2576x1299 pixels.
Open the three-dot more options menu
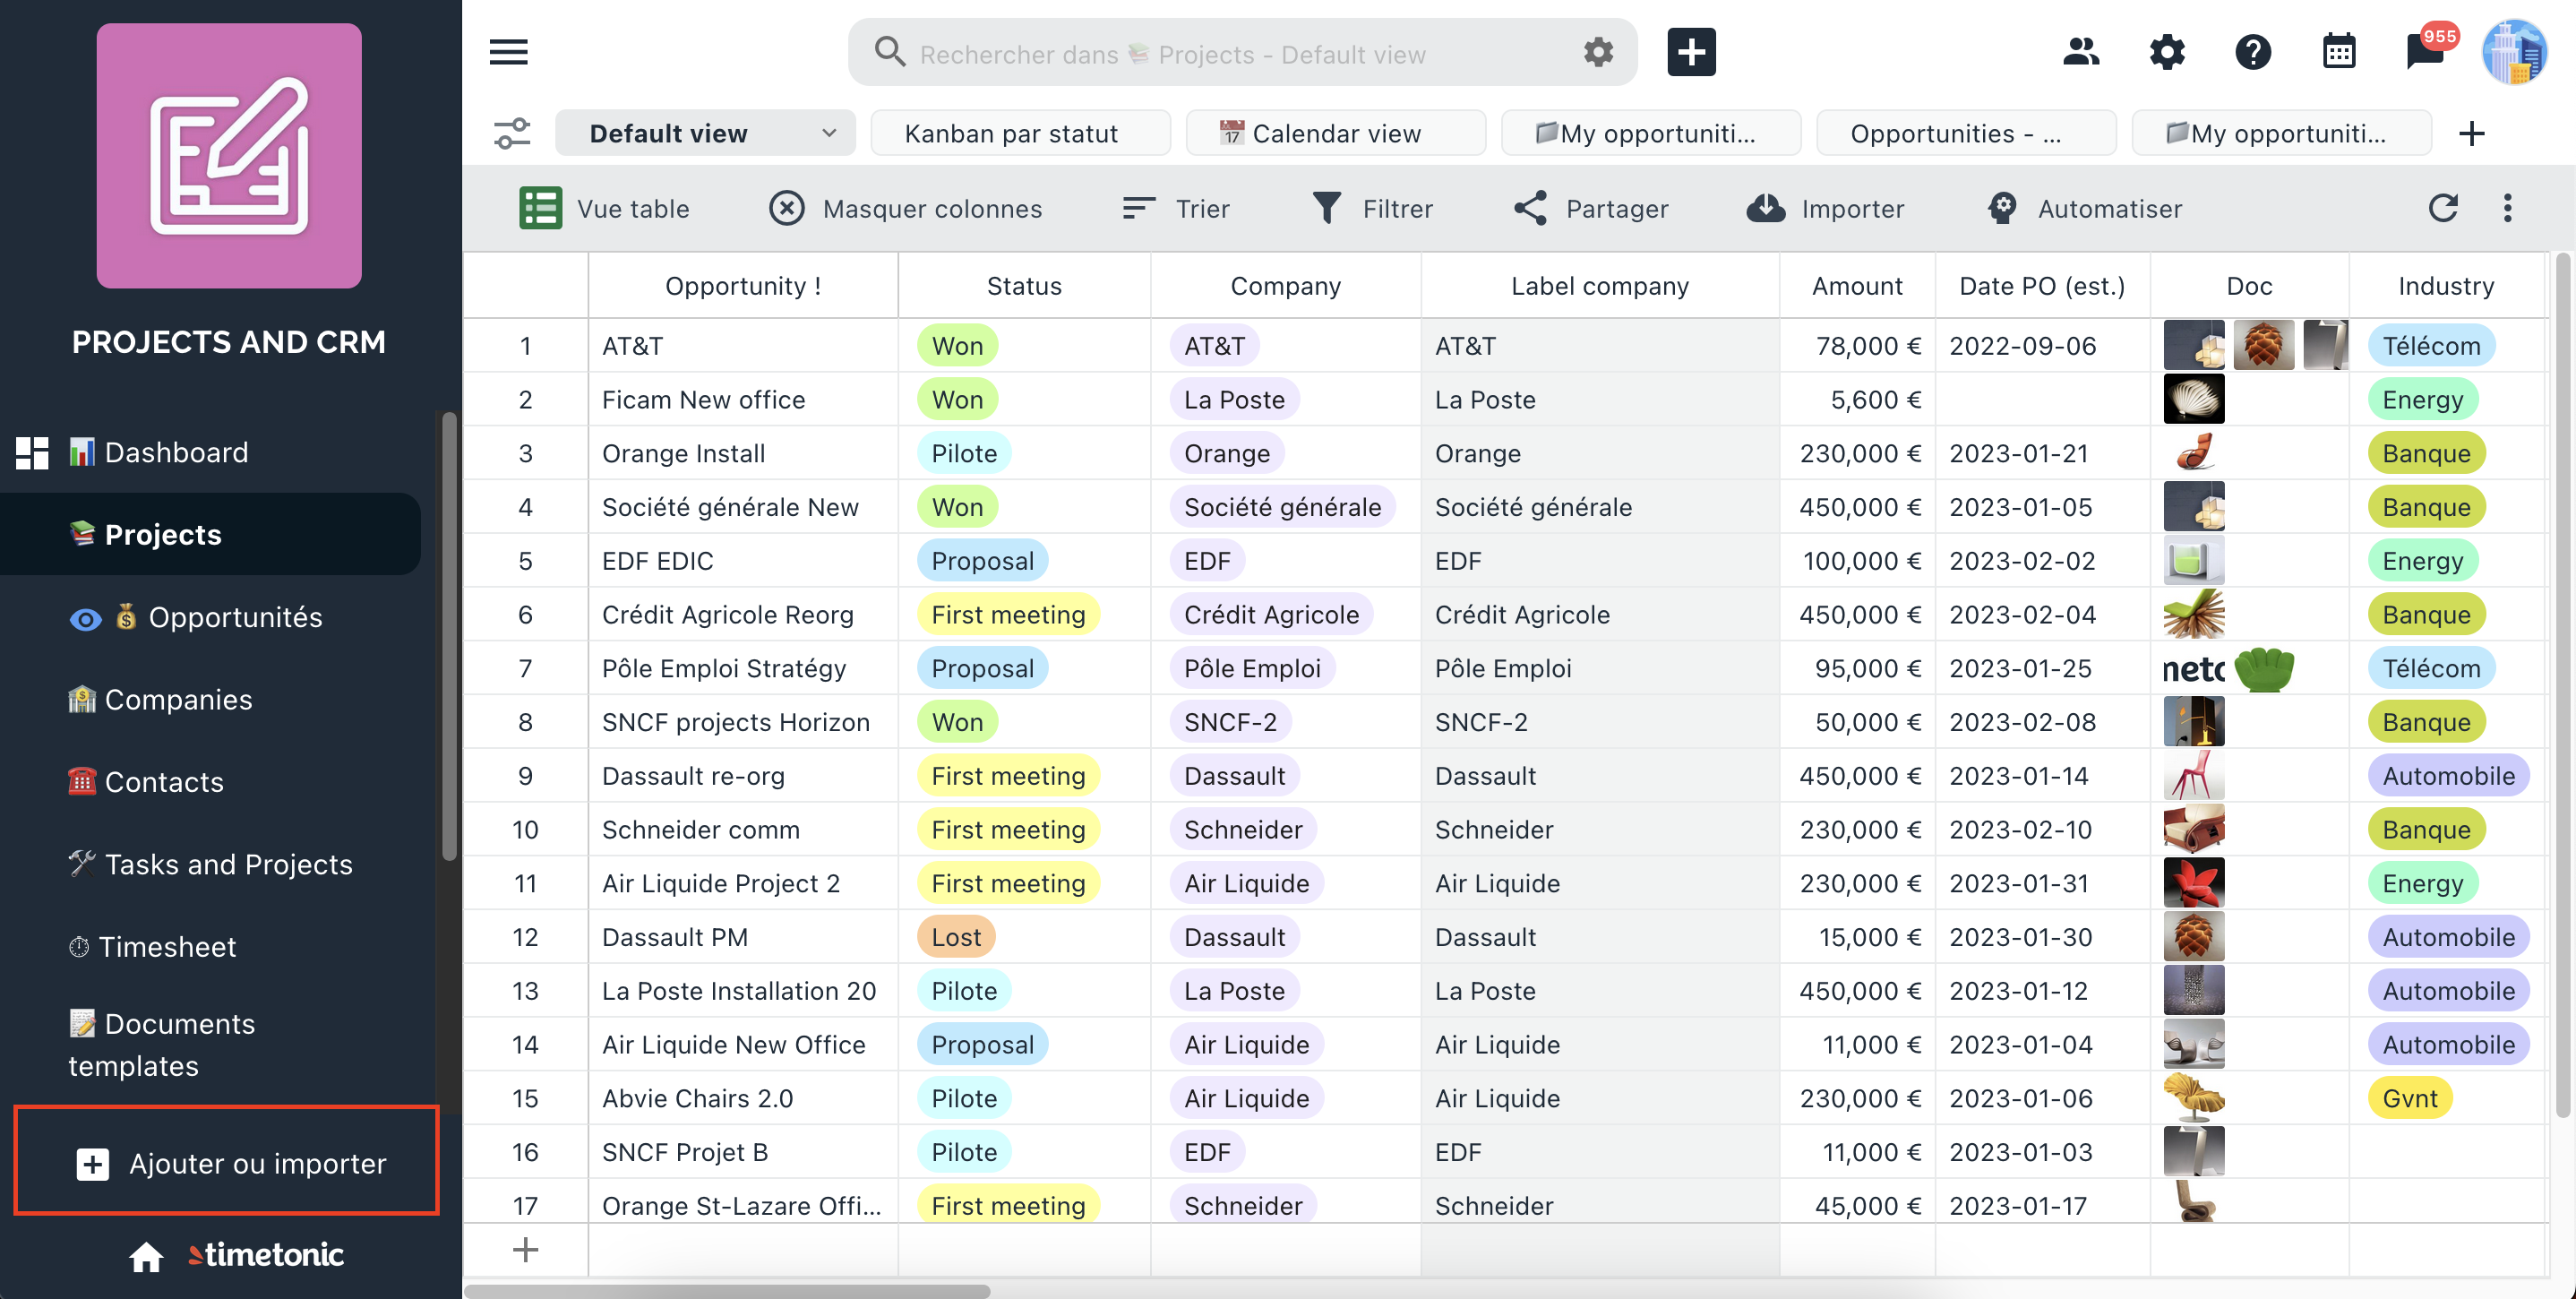point(2507,208)
